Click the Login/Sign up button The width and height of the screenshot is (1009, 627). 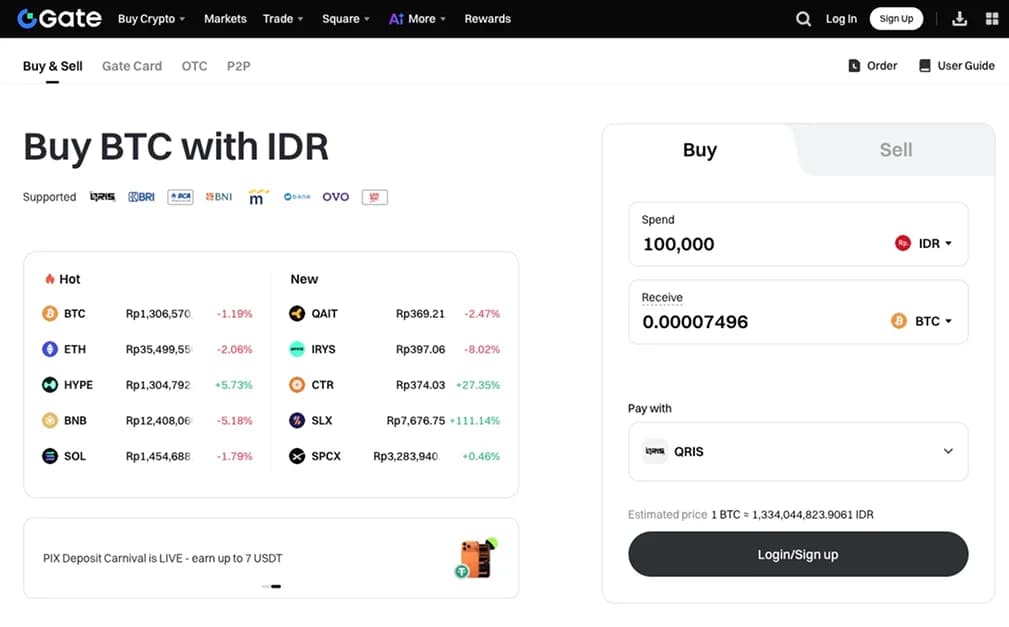[798, 554]
